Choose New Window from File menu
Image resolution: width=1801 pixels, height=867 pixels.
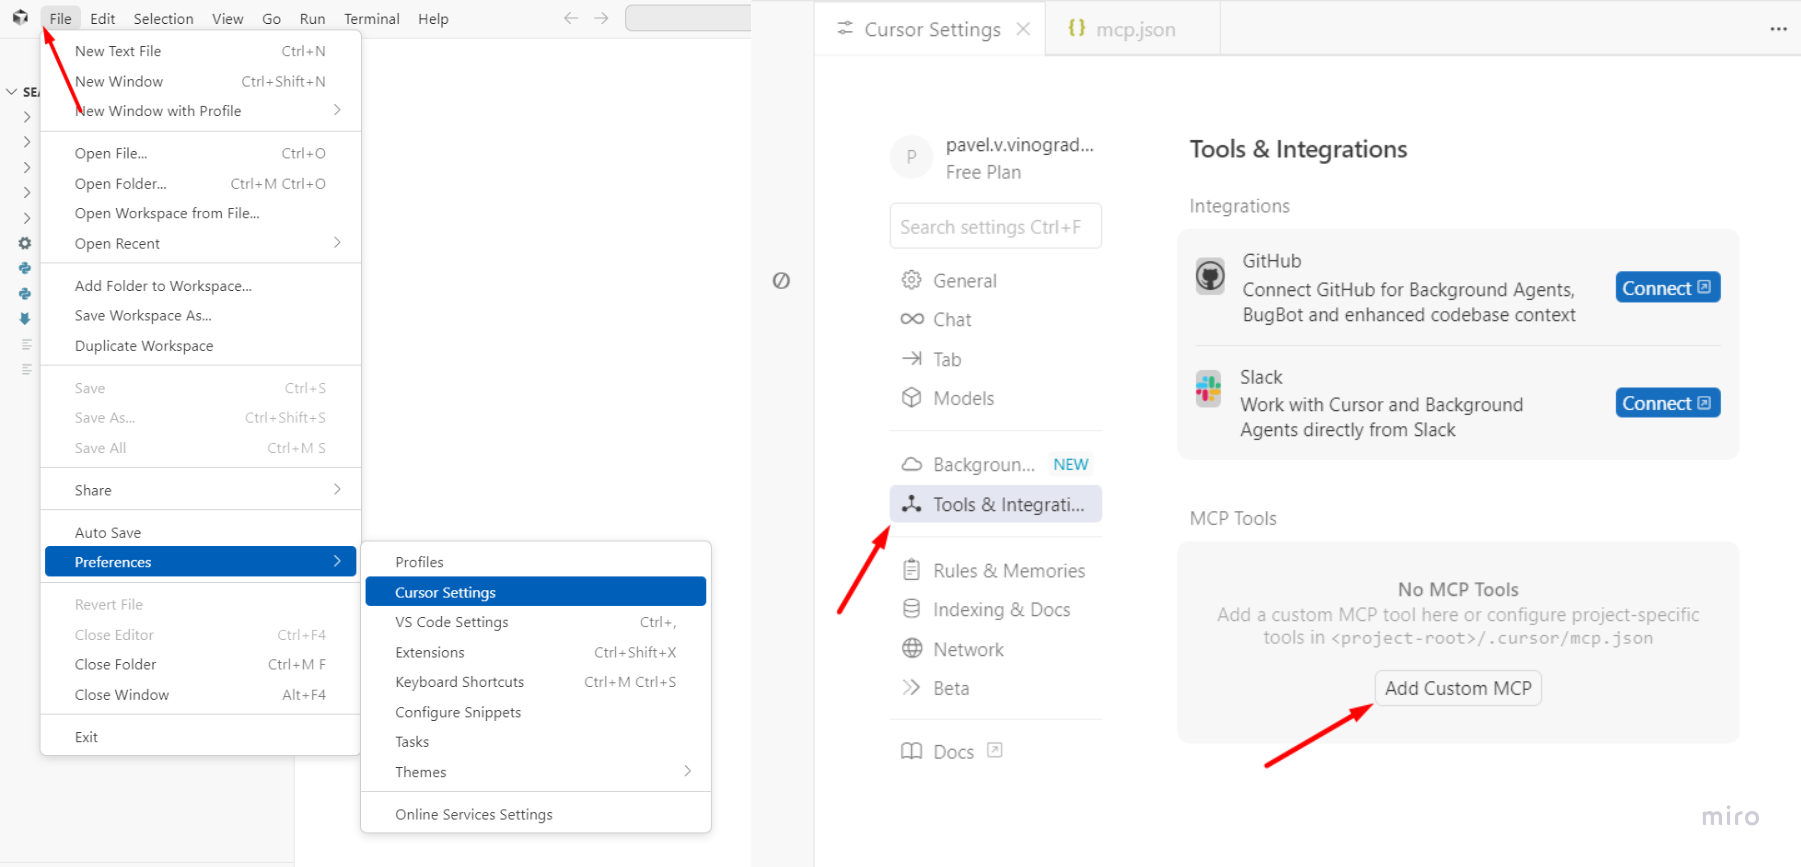pyautogui.click(x=200, y=81)
